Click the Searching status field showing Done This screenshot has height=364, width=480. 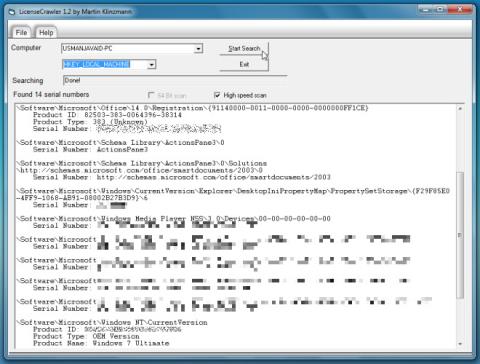point(175,80)
